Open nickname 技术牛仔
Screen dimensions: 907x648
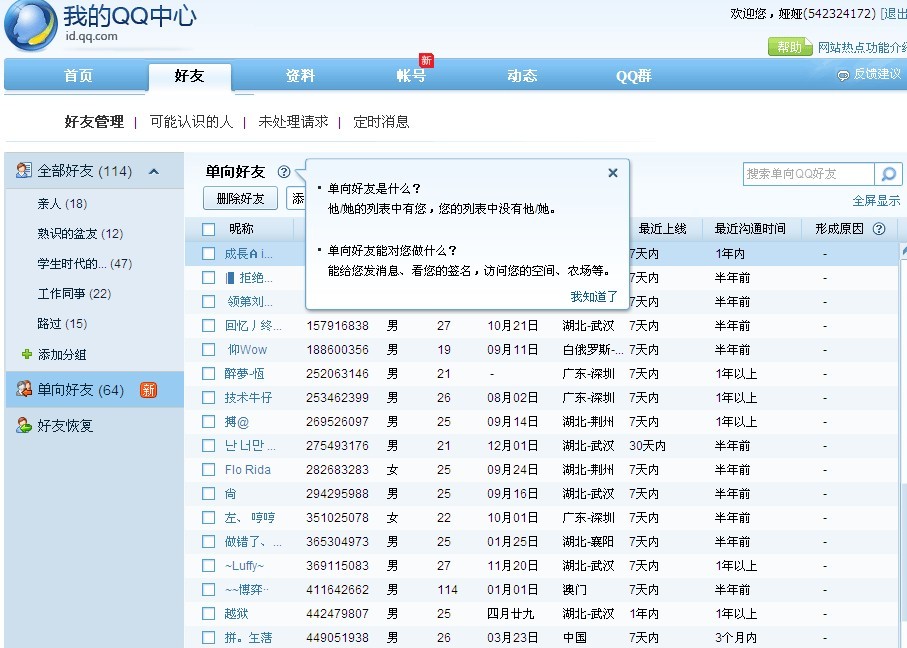248,397
